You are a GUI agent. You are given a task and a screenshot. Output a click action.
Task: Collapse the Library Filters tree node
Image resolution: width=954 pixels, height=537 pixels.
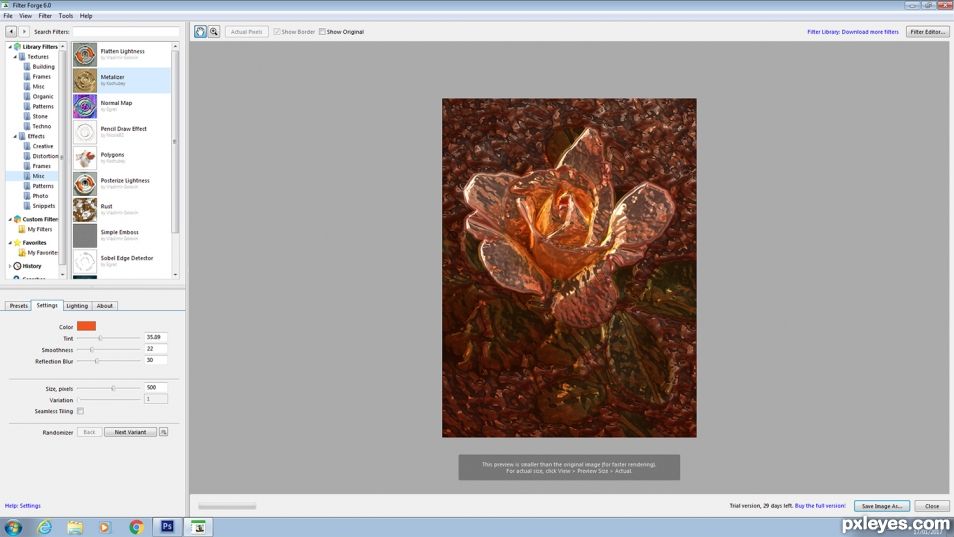10,46
